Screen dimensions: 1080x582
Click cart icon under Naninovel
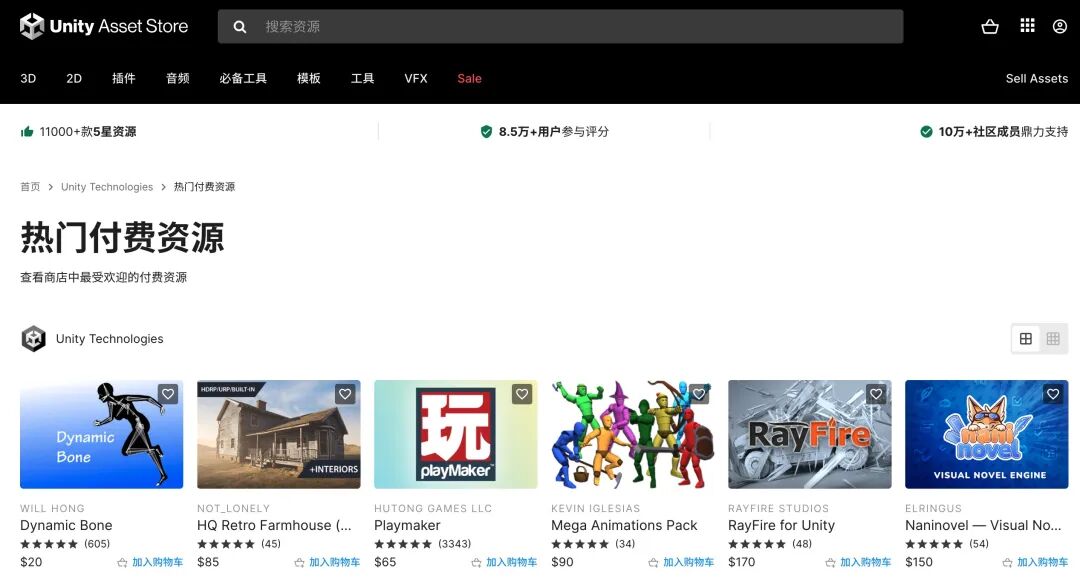[x=1007, y=563]
